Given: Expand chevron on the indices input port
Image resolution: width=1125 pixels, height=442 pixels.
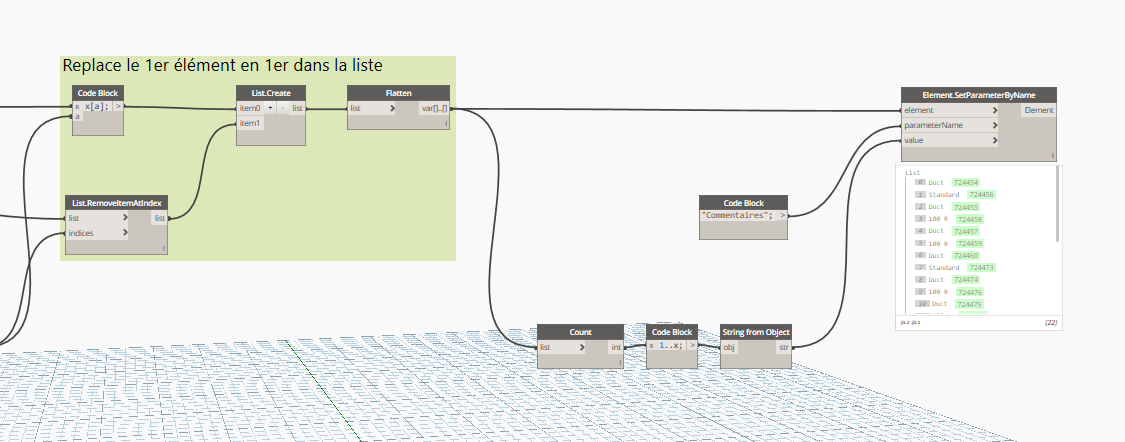Looking at the screenshot, I should pos(124,233).
